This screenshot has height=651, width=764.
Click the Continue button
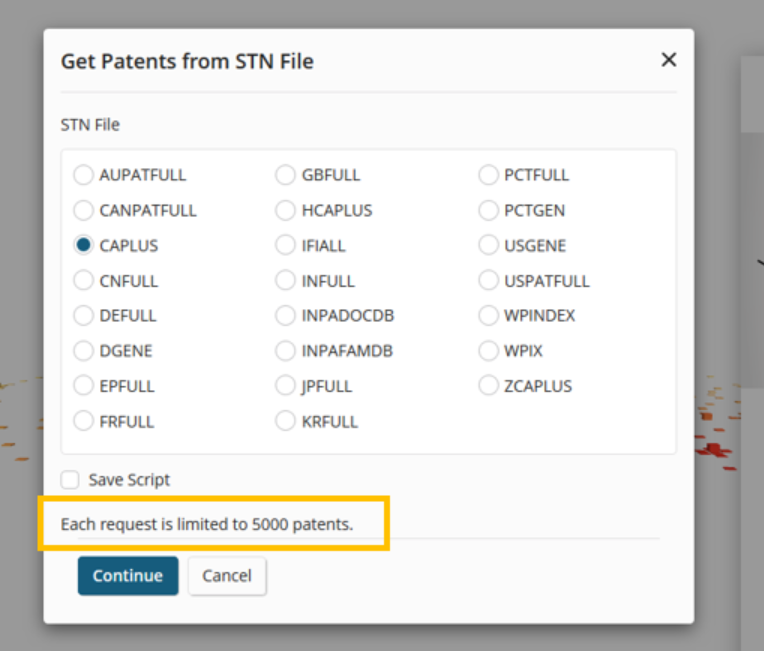tap(128, 576)
